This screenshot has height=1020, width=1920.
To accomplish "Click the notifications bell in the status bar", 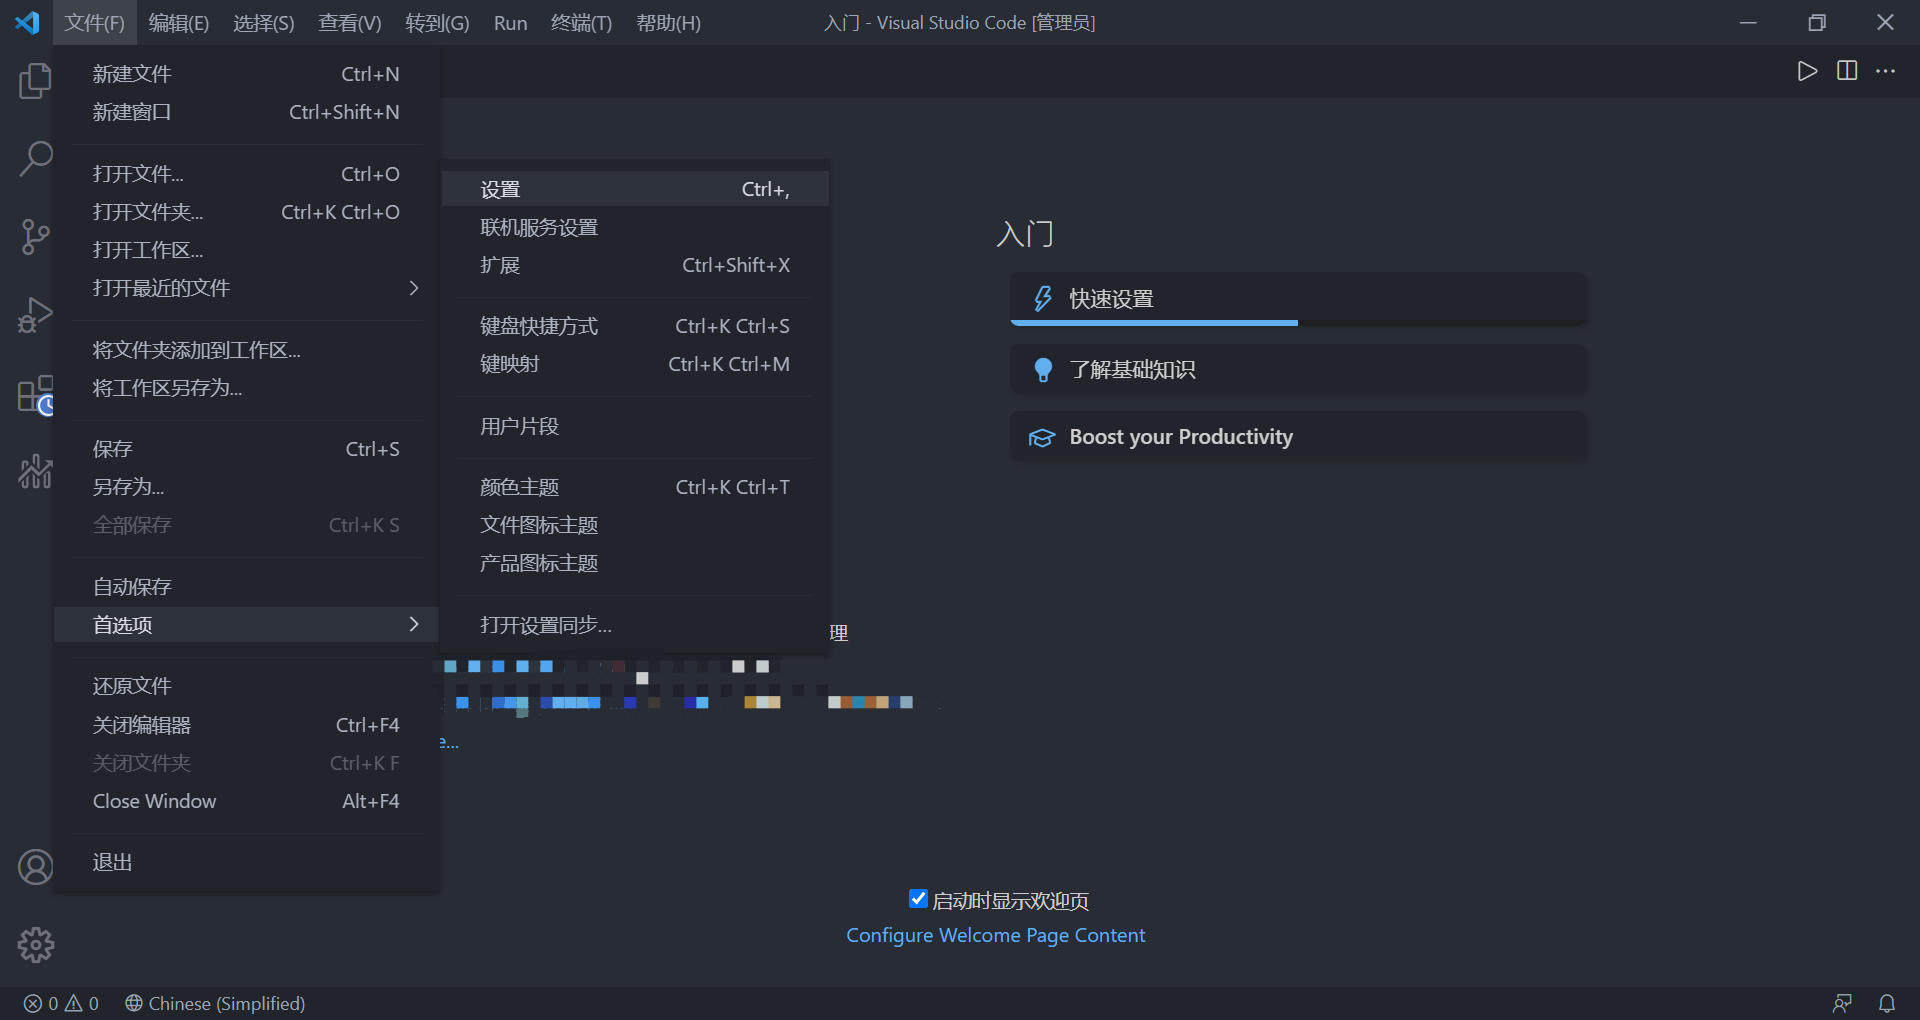I will pyautogui.click(x=1886, y=1003).
